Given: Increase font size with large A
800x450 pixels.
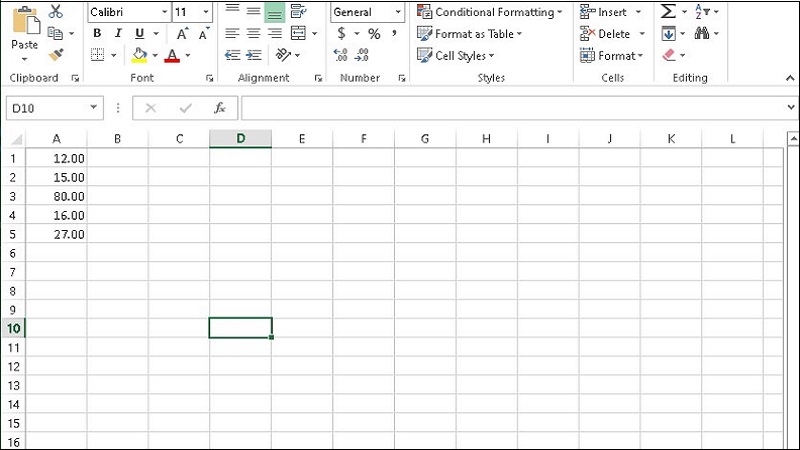Looking at the screenshot, I should tap(182, 34).
